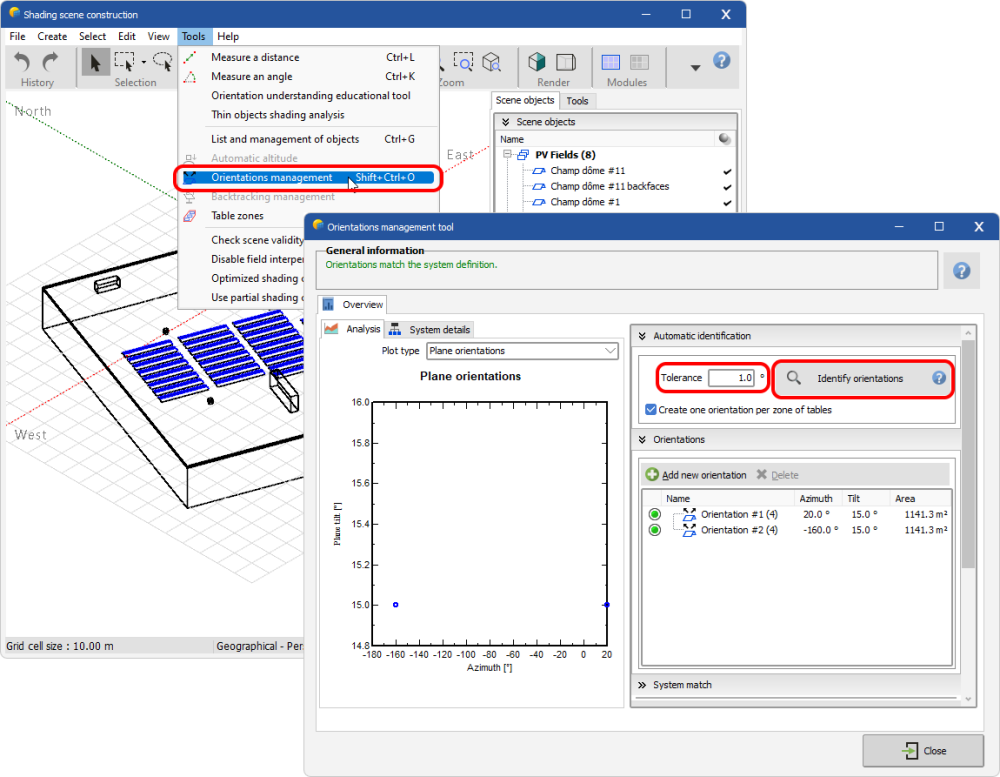Select the arrow pointer selection tool

tap(96, 63)
